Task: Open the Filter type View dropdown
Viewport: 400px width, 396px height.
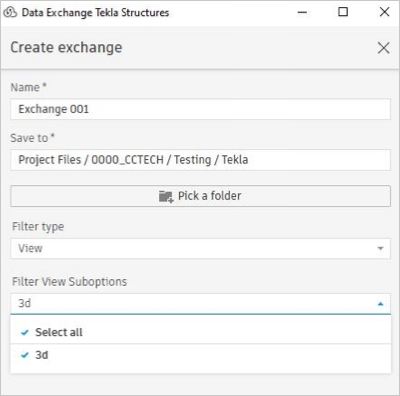Action: [x=200, y=248]
